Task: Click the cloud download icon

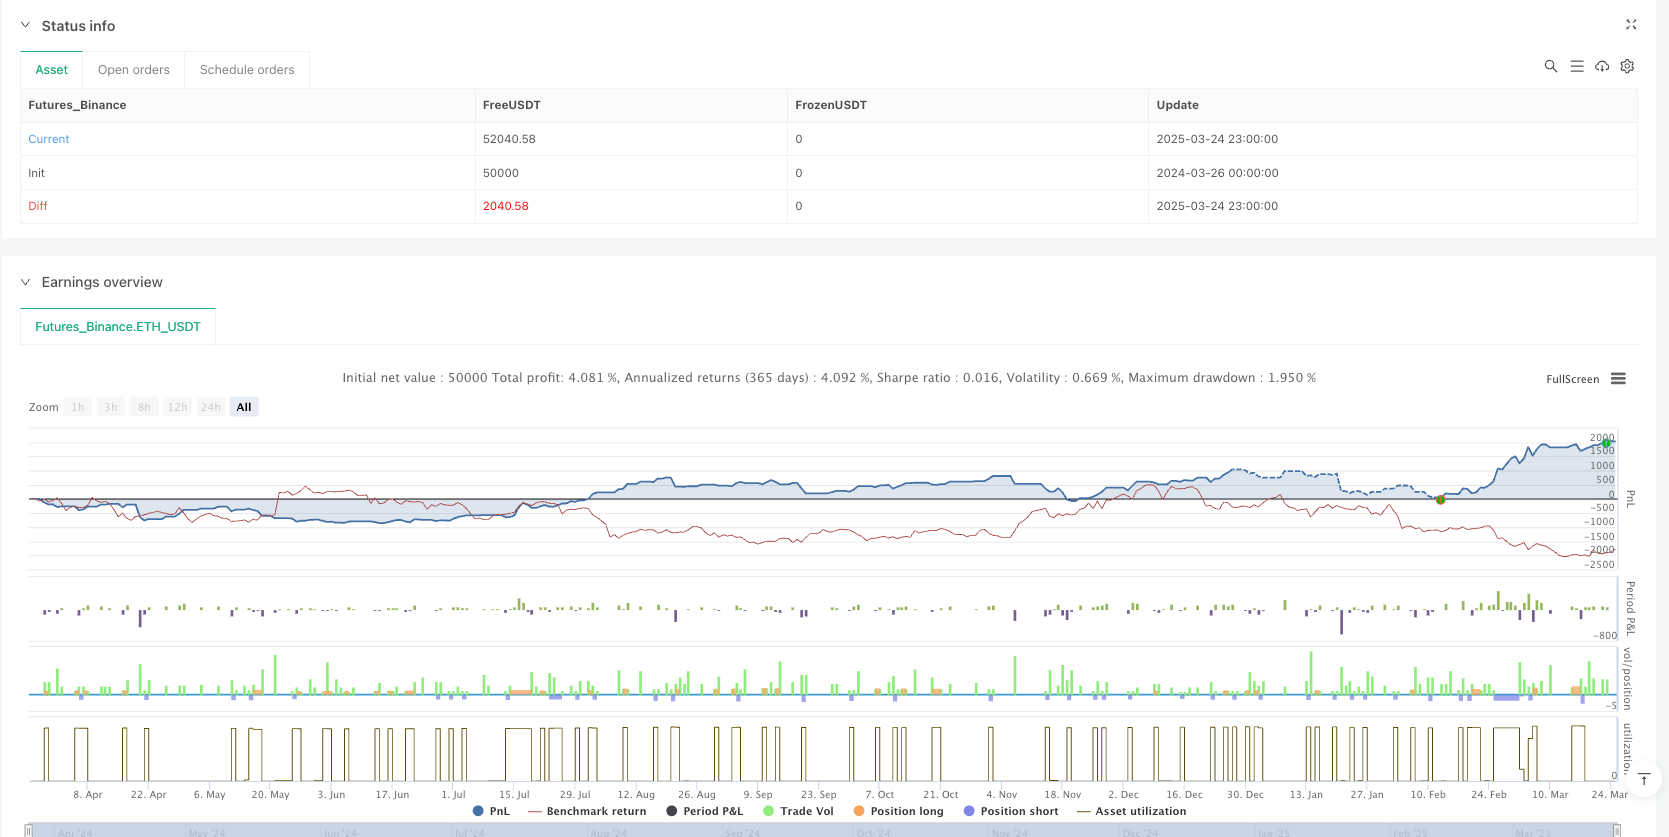Action: click(x=1602, y=66)
